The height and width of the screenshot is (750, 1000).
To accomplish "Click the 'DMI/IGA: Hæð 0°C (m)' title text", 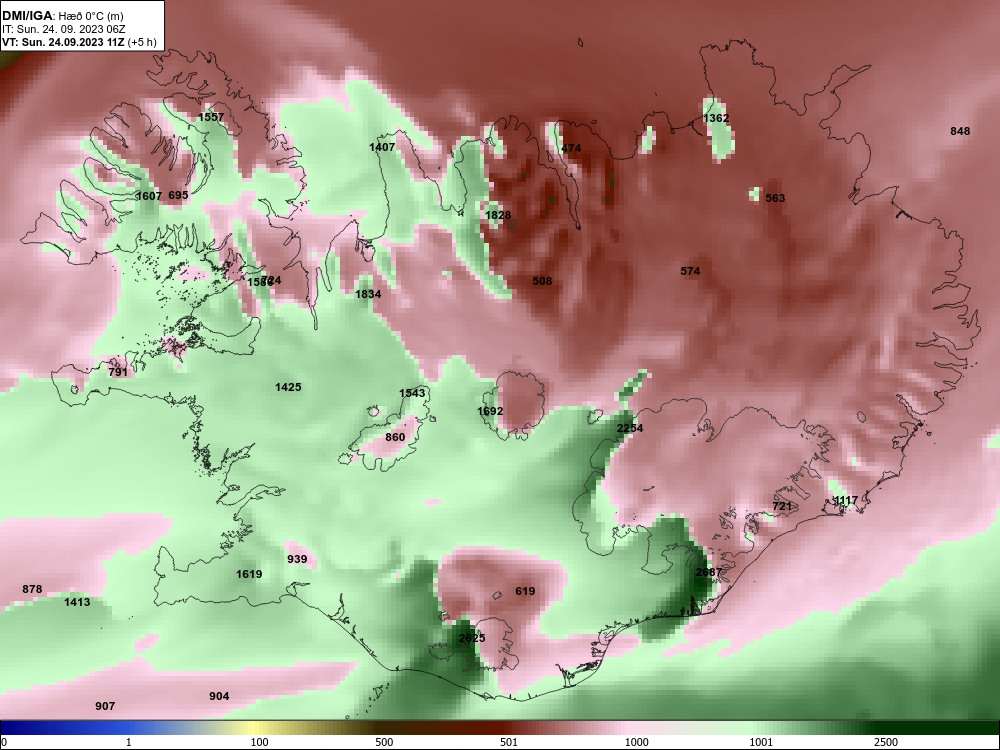I will coord(62,16).
